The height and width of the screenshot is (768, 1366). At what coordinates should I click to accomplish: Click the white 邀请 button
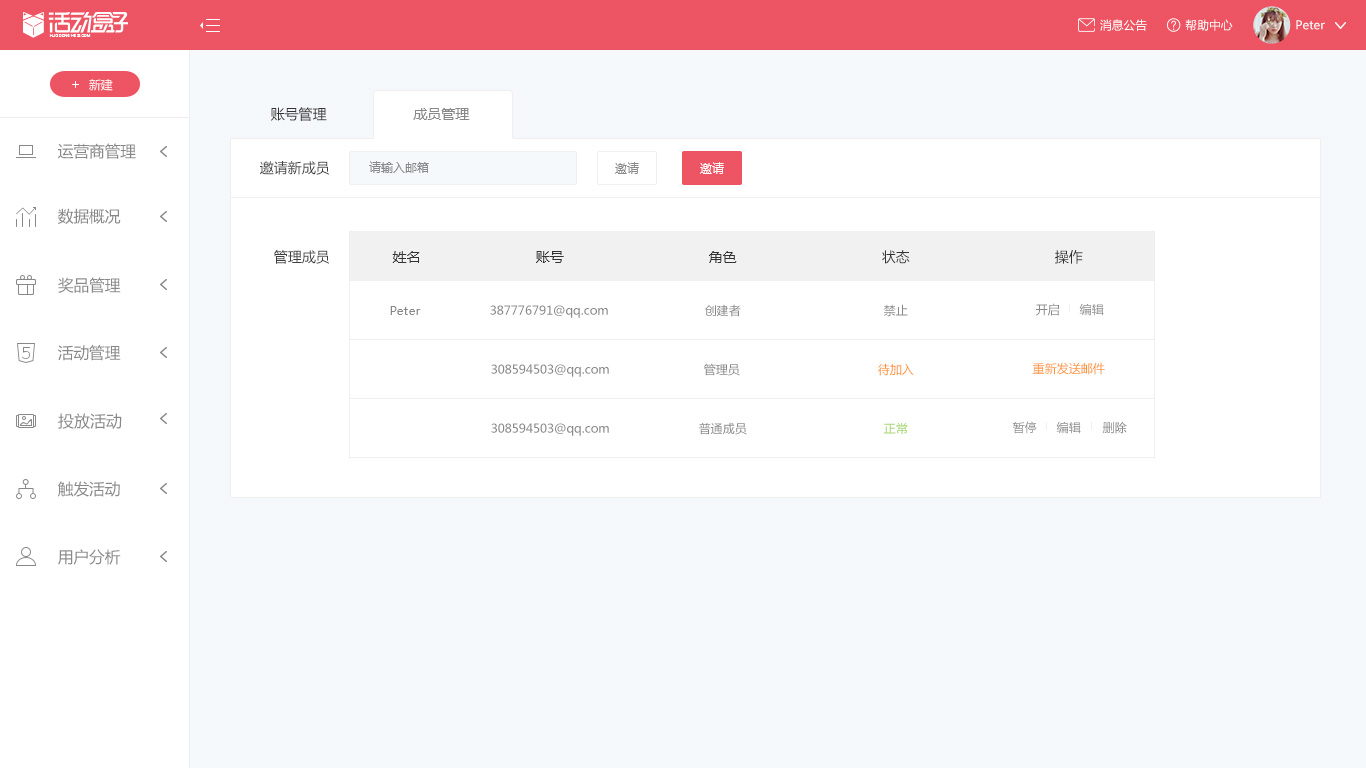click(627, 168)
